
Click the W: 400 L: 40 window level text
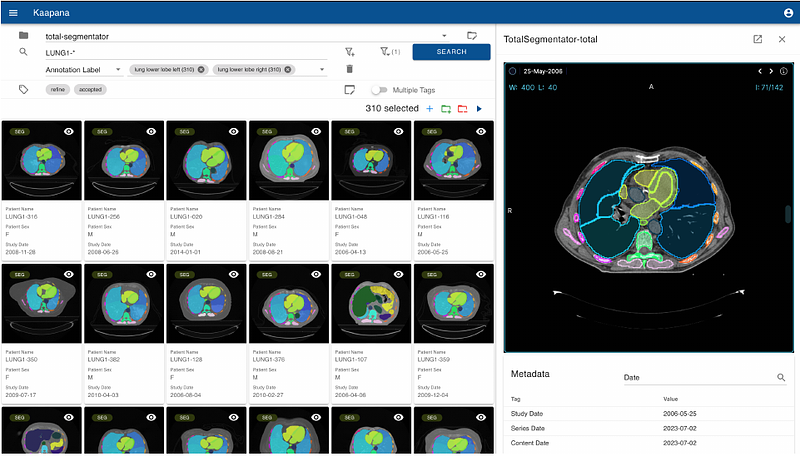533,88
